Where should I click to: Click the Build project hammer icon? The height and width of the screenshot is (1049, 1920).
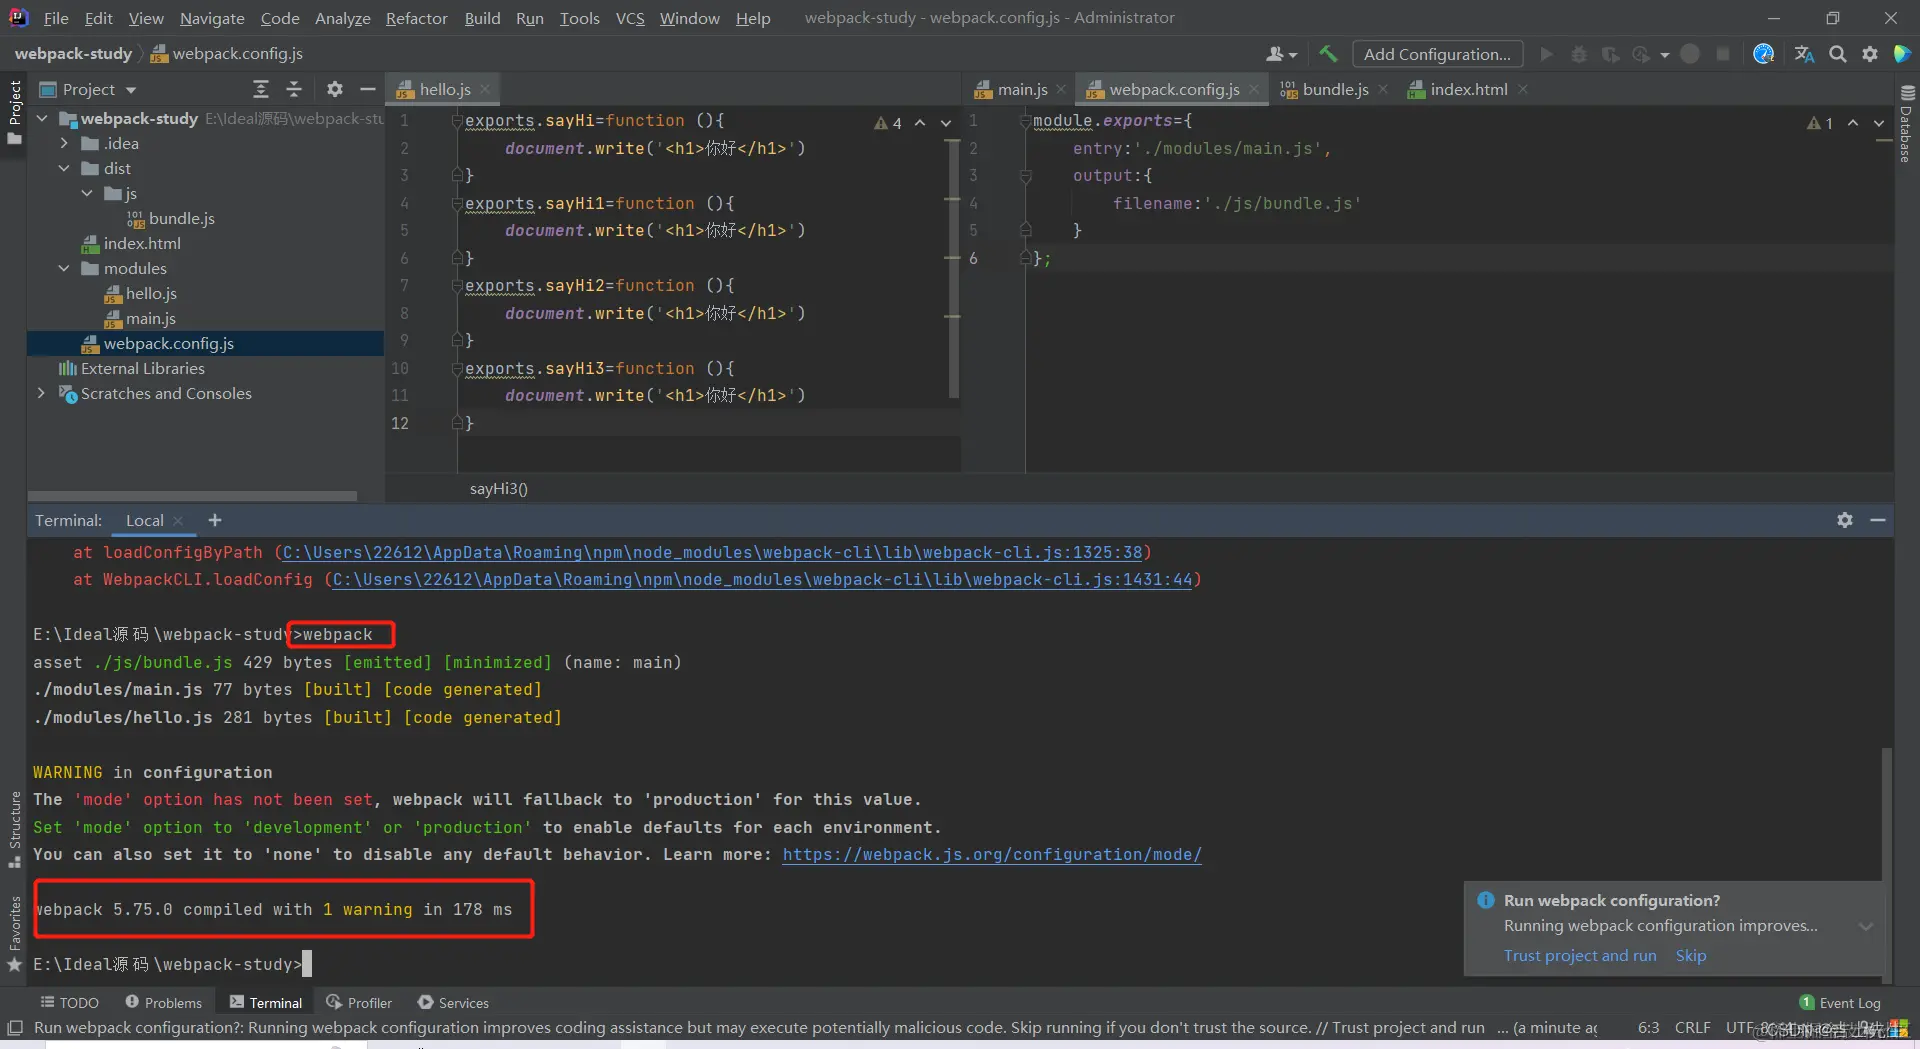tap(1328, 54)
